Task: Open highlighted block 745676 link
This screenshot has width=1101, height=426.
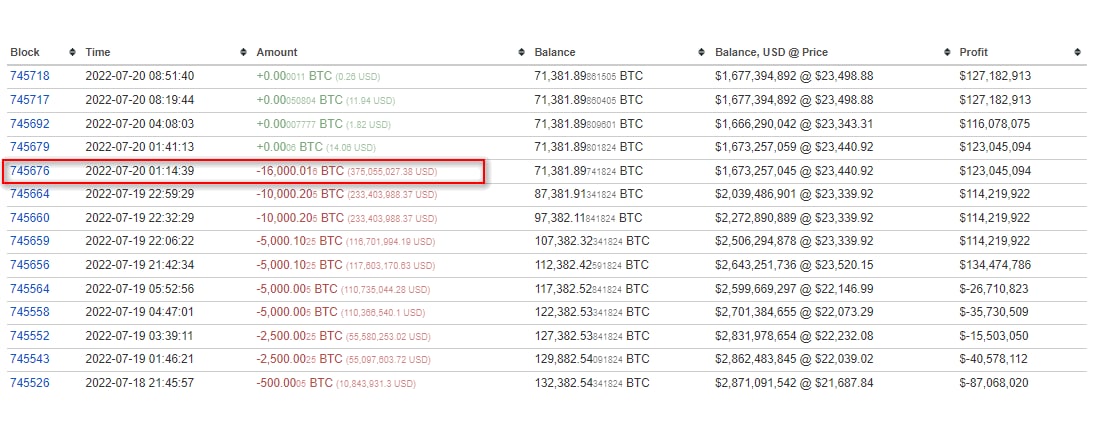Action: [29, 172]
